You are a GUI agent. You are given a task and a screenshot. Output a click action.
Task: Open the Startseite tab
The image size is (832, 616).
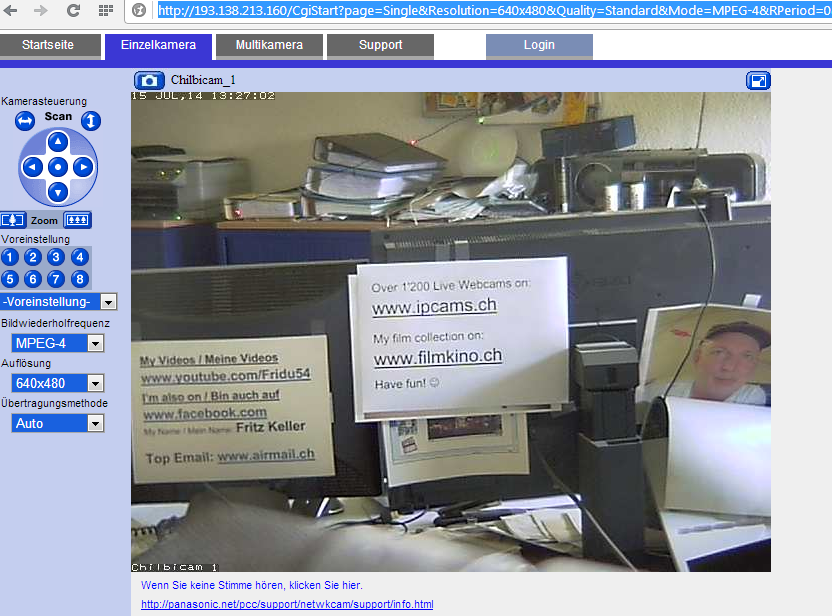point(50,46)
